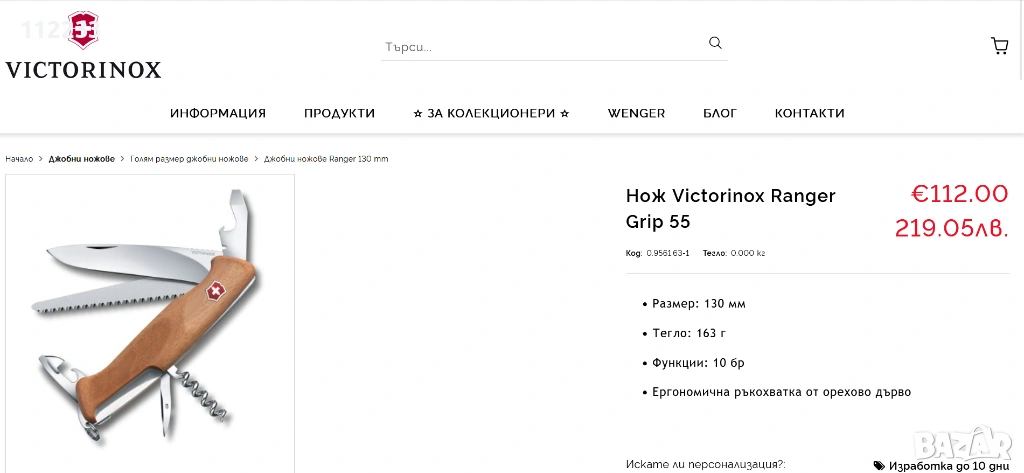Click the star before ЗА КОЛЕКЦИОНЕРИ
This screenshot has width=1024, height=473.
[x=418, y=114]
